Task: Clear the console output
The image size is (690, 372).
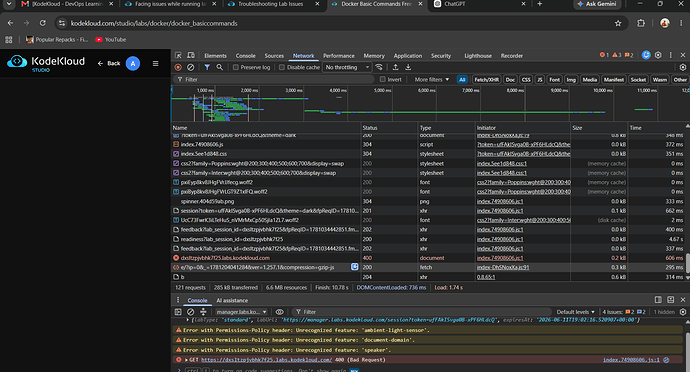Action: (191, 312)
